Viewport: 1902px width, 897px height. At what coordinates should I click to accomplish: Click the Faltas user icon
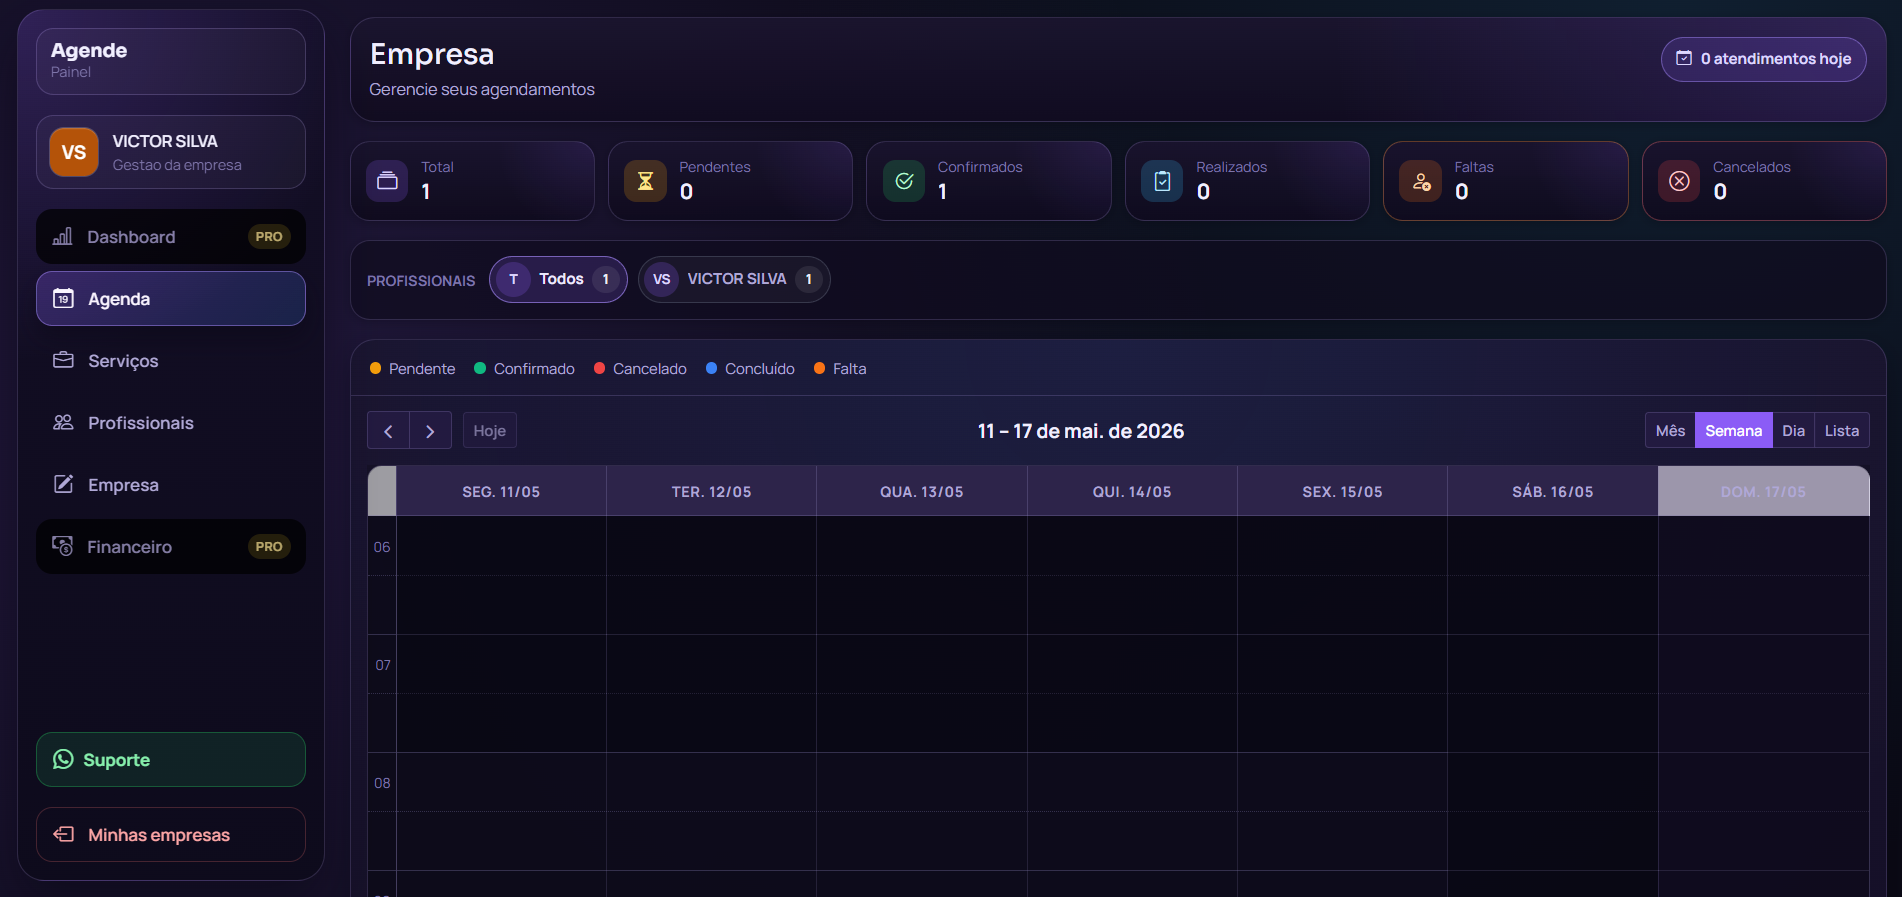point(1420,181)
